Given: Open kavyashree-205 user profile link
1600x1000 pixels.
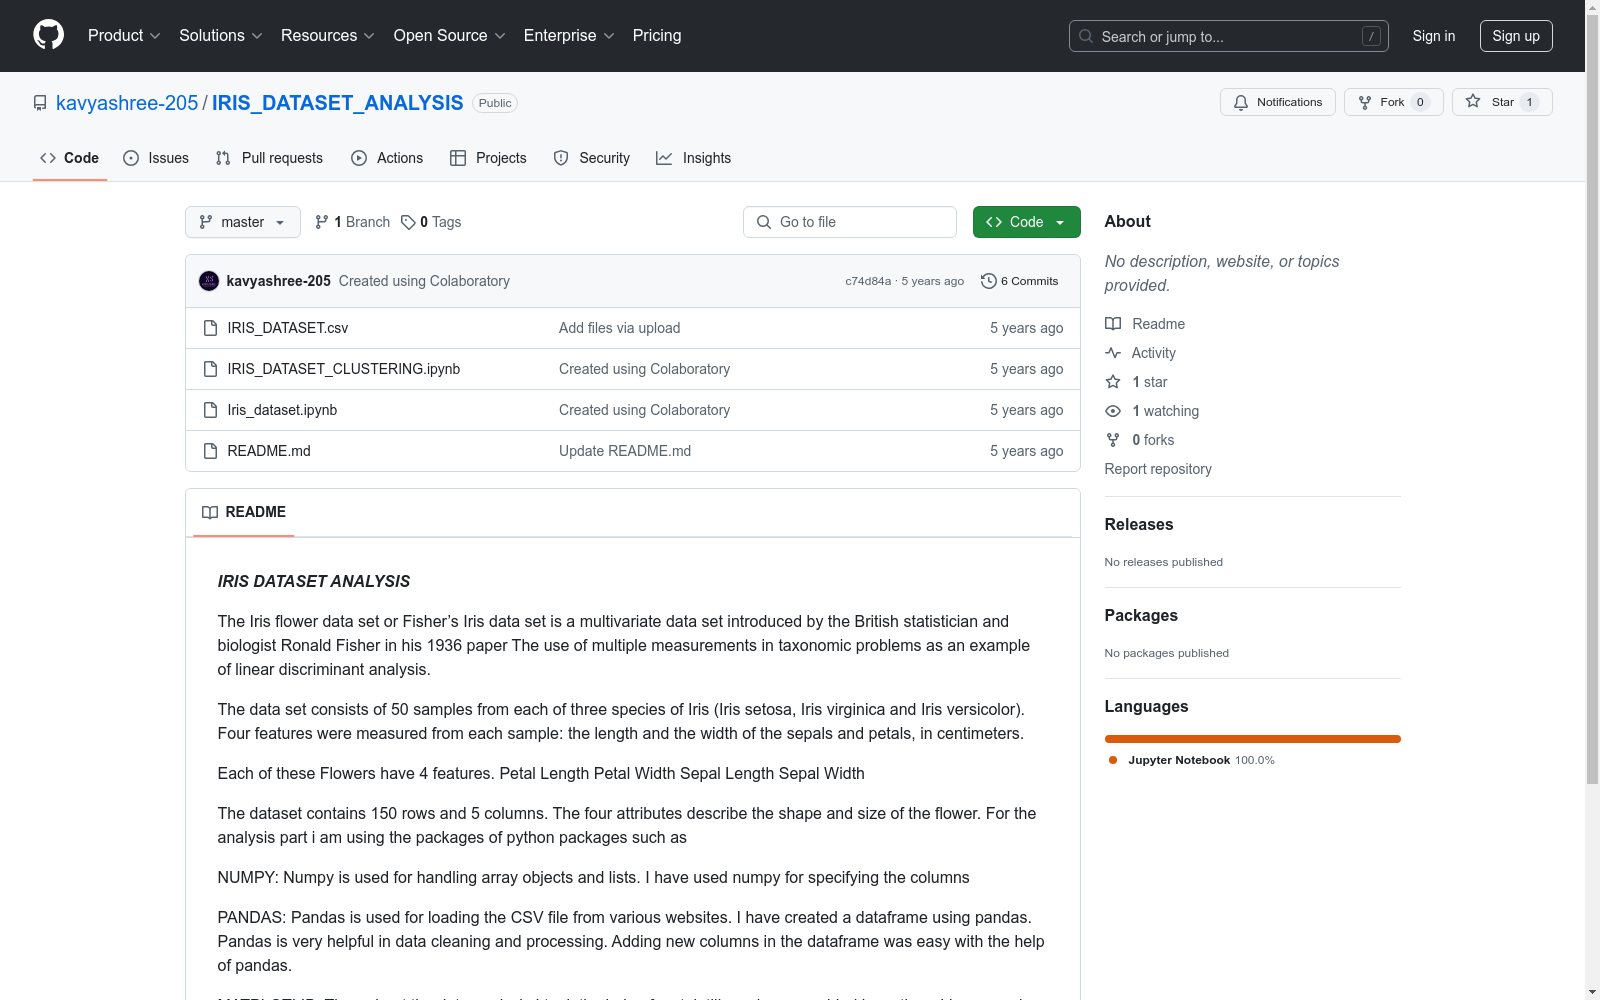Looking at the screenshot, I should coord(127,103).
